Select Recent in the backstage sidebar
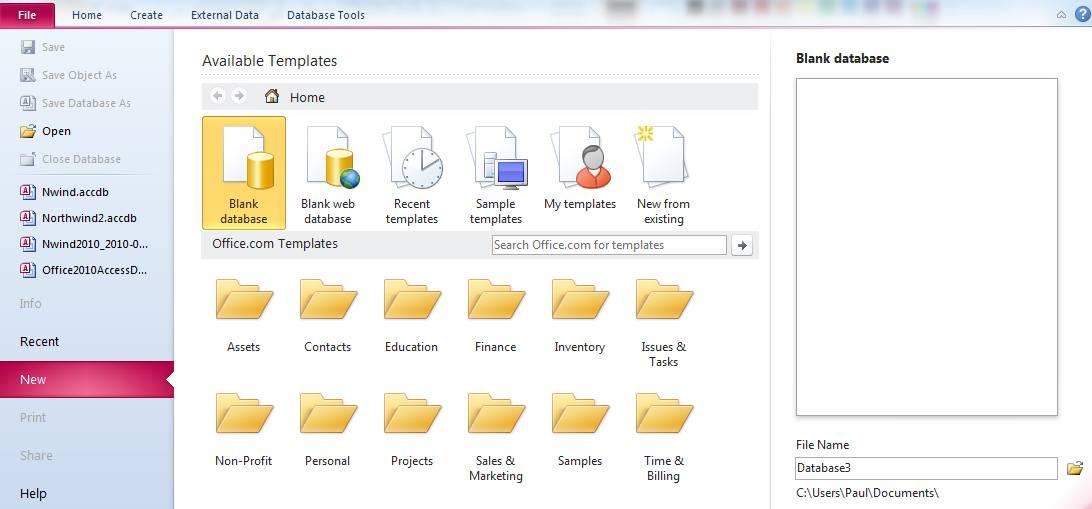Screen dimensions: 1092x509 click(40, 342)
